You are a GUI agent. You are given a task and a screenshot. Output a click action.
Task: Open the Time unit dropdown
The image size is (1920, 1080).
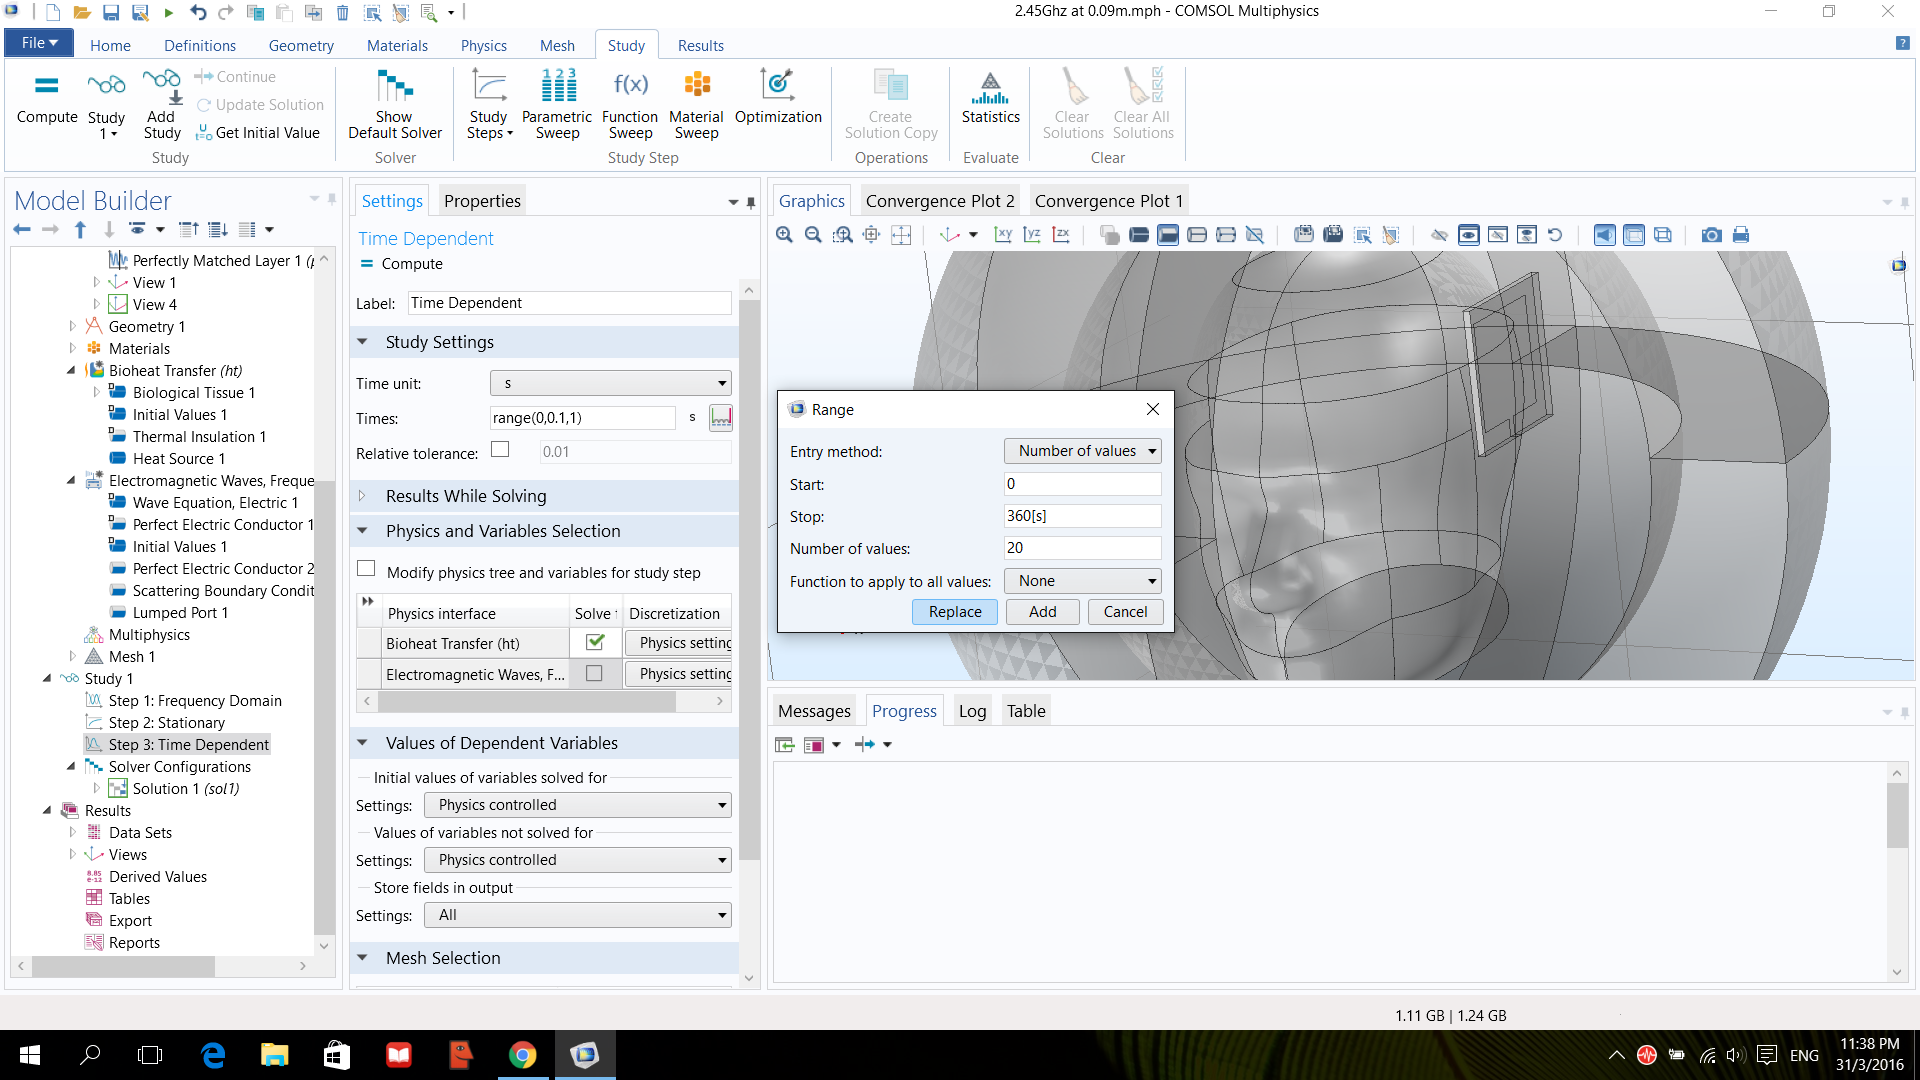coord(610,383)
